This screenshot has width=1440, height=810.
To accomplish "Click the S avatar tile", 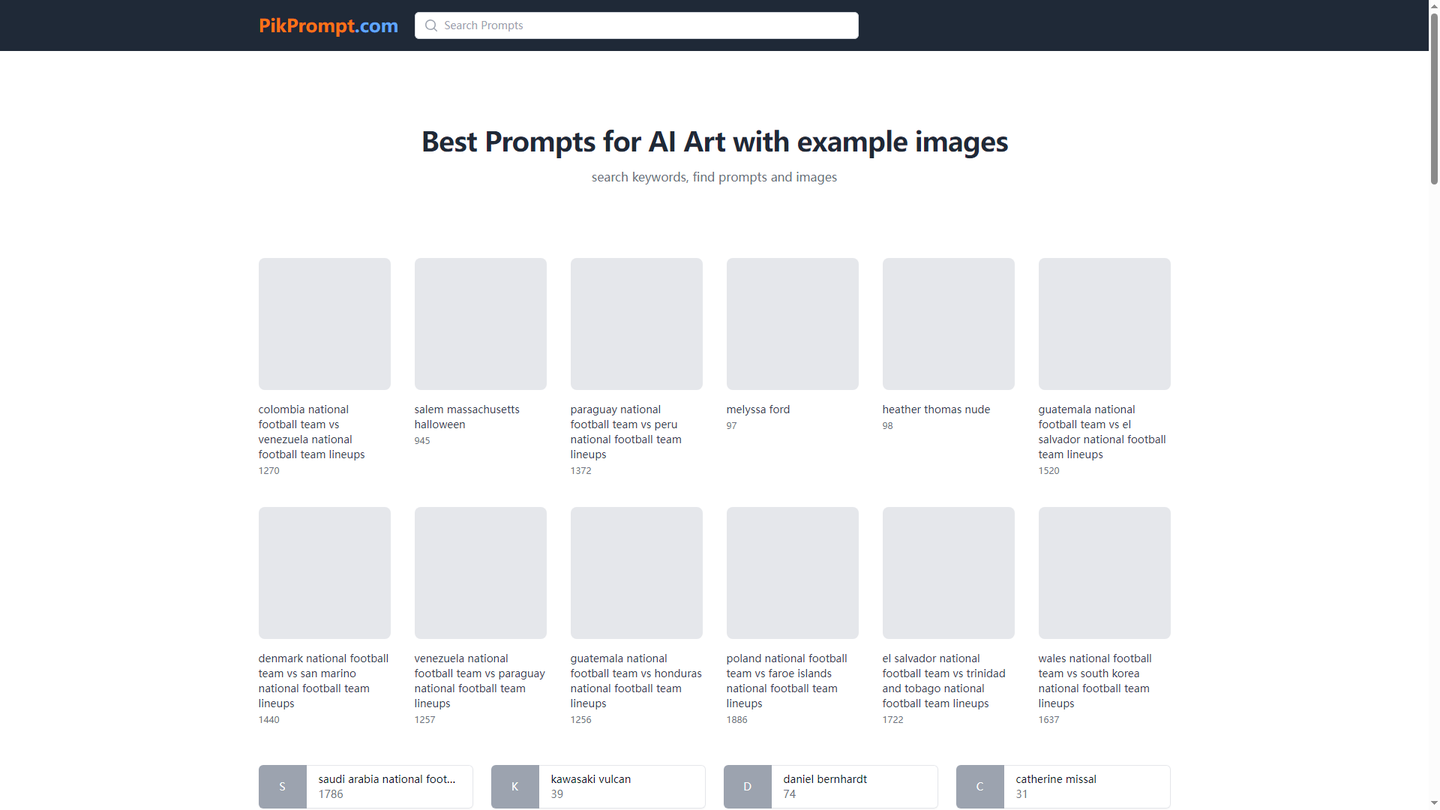I will [x=283, y=787].
